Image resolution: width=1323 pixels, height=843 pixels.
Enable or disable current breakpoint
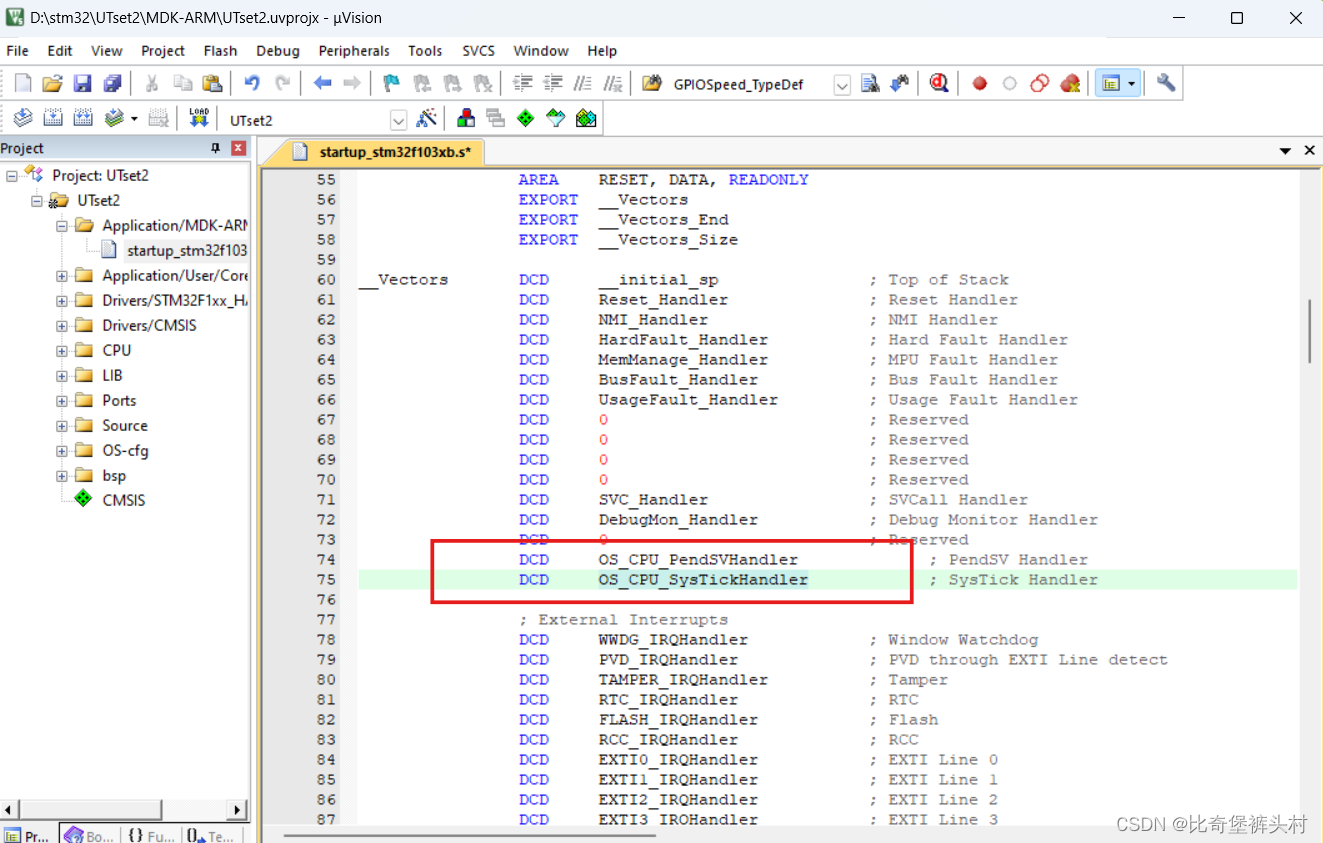[x=1009, y=84]
